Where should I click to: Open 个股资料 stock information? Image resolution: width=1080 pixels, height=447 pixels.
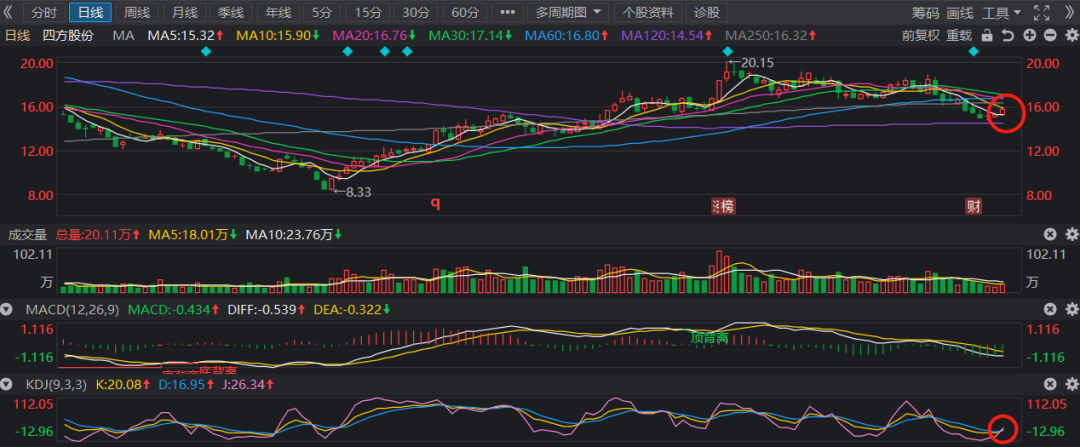click(649, 13)
